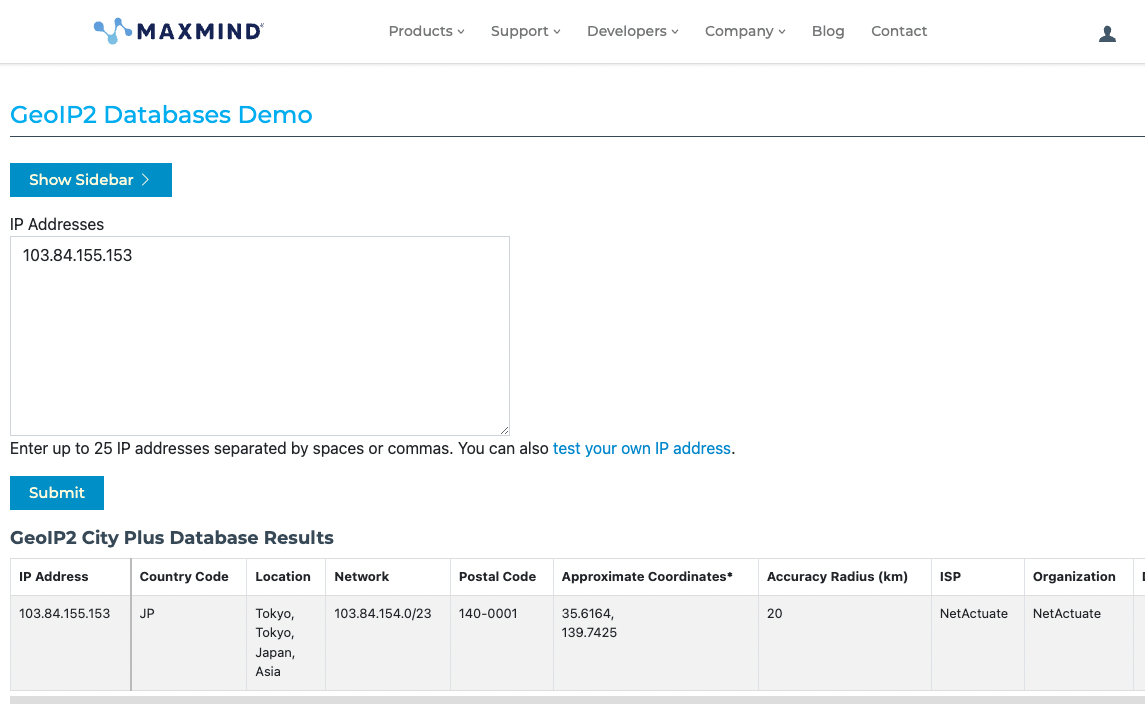Screen dimensions: 1145x704
Task: Expand the Support dropdown menu
Action: coord(526,31)
